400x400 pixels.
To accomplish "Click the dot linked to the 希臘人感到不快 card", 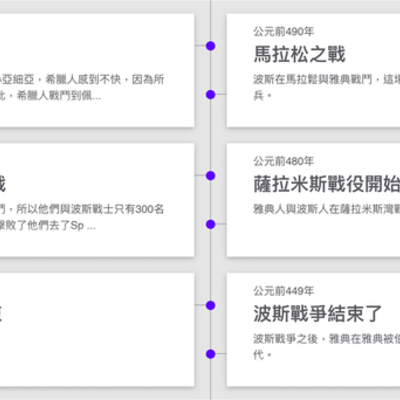I will click(210, 46).
